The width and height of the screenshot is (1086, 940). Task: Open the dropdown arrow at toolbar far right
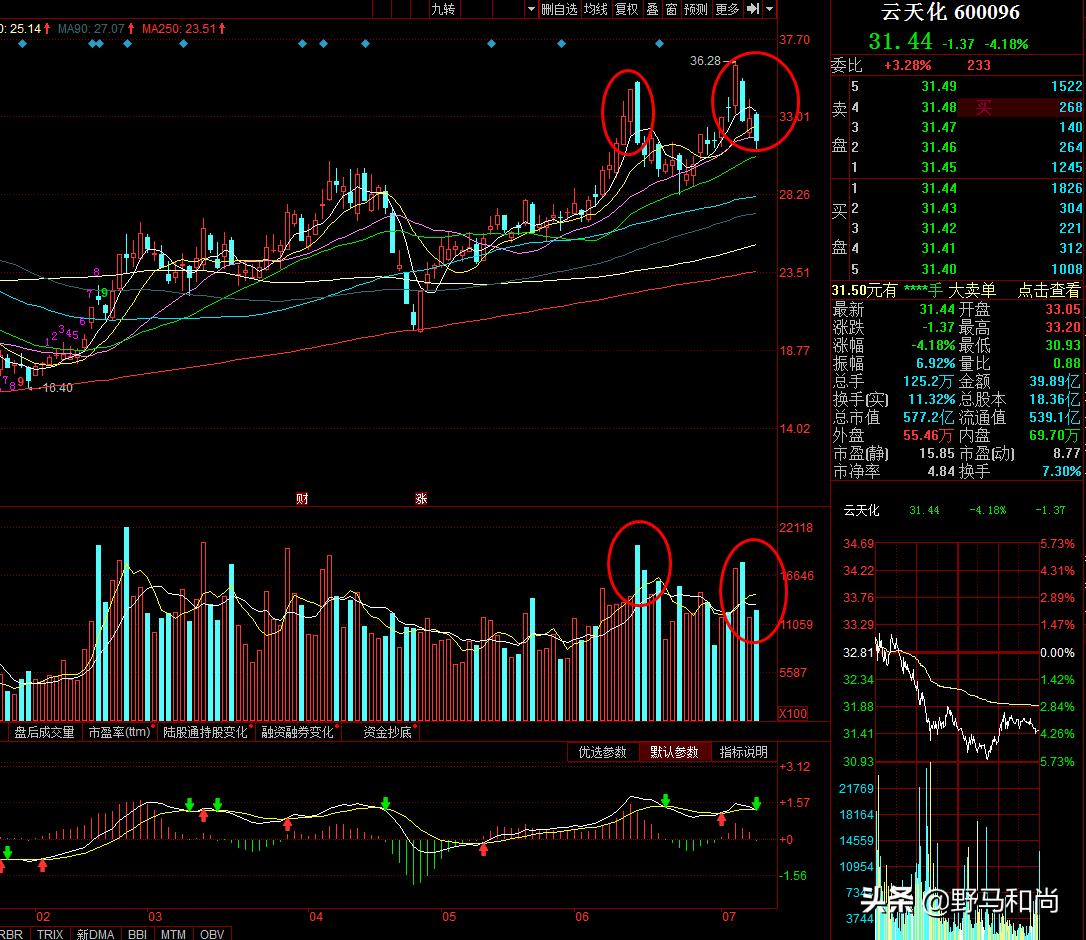(x=769, y=9)
